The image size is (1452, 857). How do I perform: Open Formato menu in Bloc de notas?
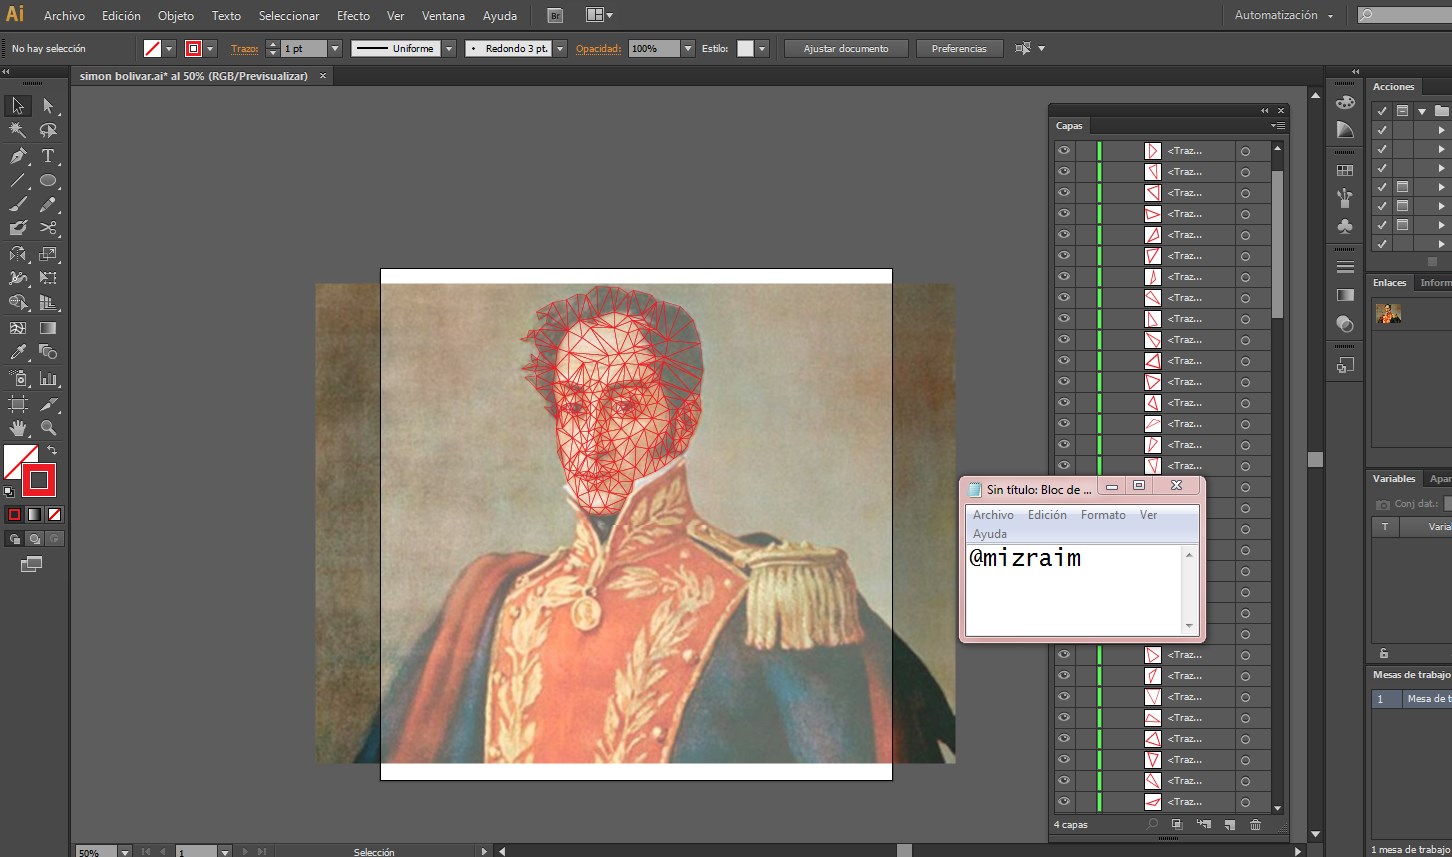coord(1103,515)
